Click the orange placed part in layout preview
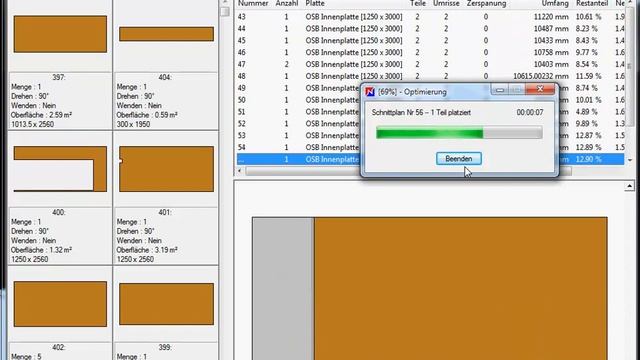The width and height of the screenshot is (640, 360). [x=460, y=289]
